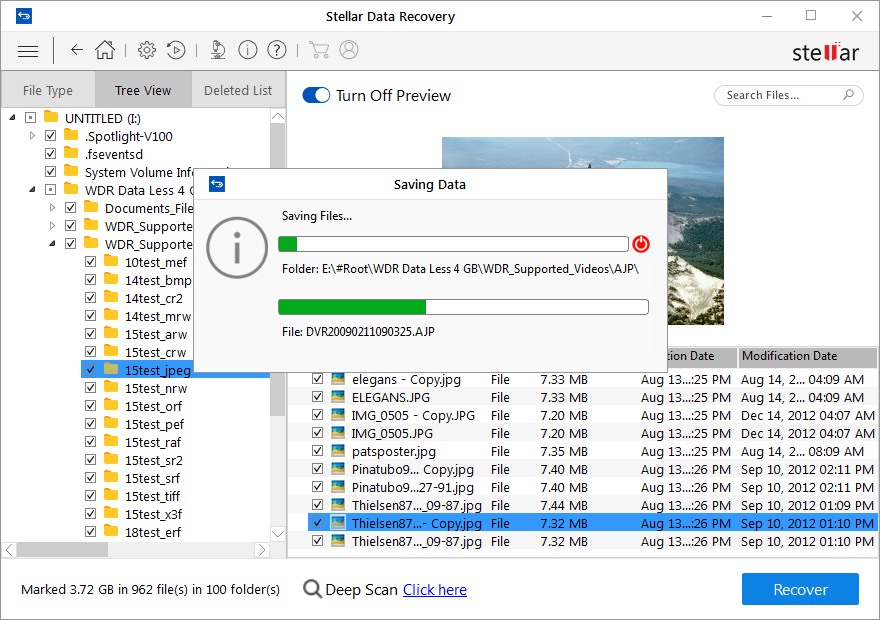Click the information icon in toolbar
The height and width of the screenshot is (620, 880).
pos(248,50)
